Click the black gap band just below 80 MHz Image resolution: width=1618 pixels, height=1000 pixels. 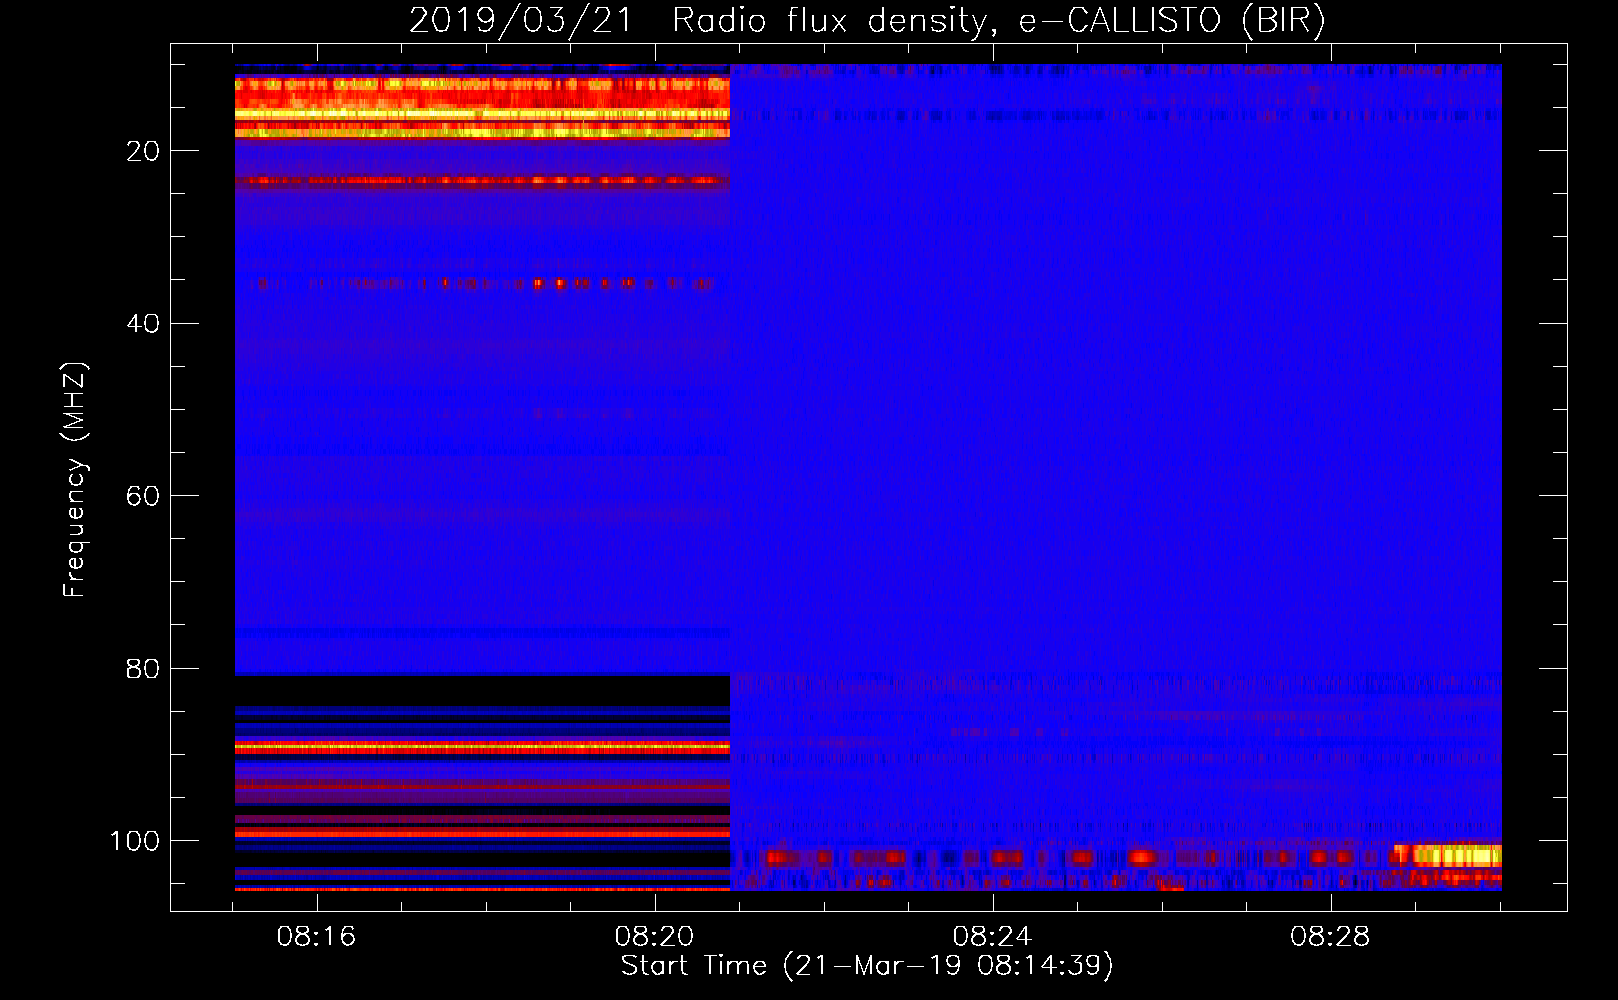pyautogui.click(x=482, y=690)
